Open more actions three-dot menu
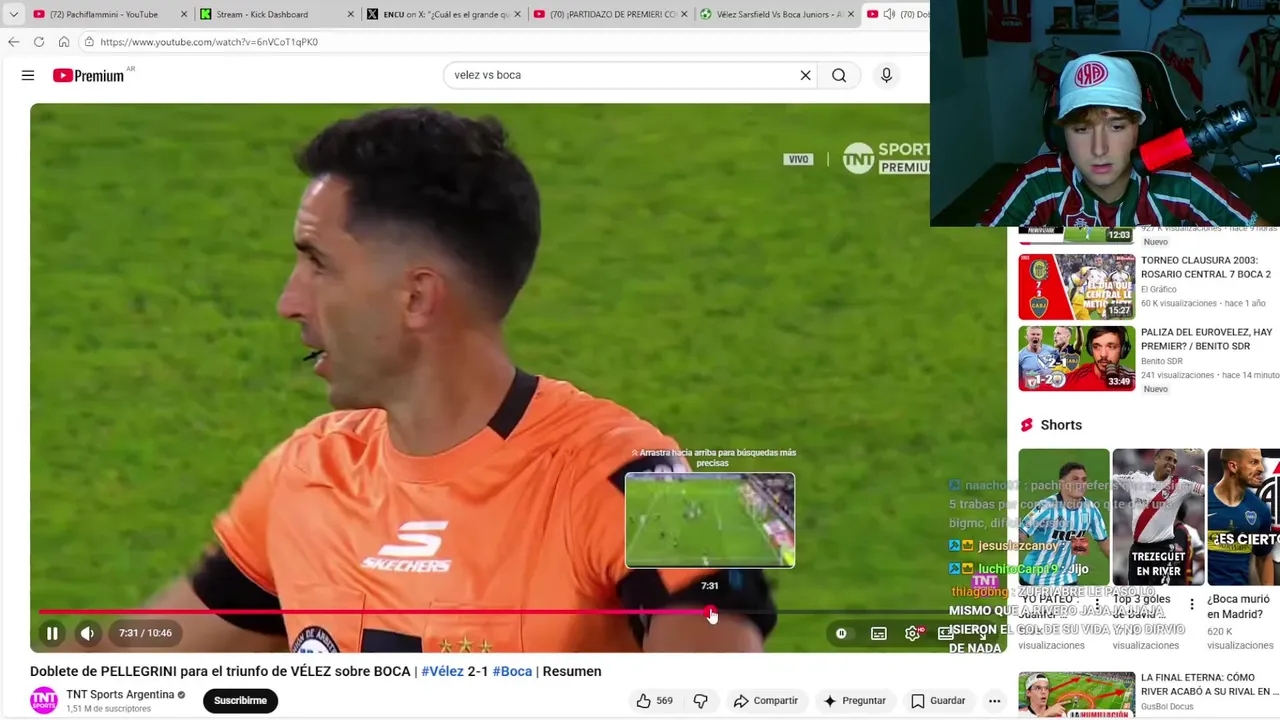 pyautogui.click(x=994, y=701)
